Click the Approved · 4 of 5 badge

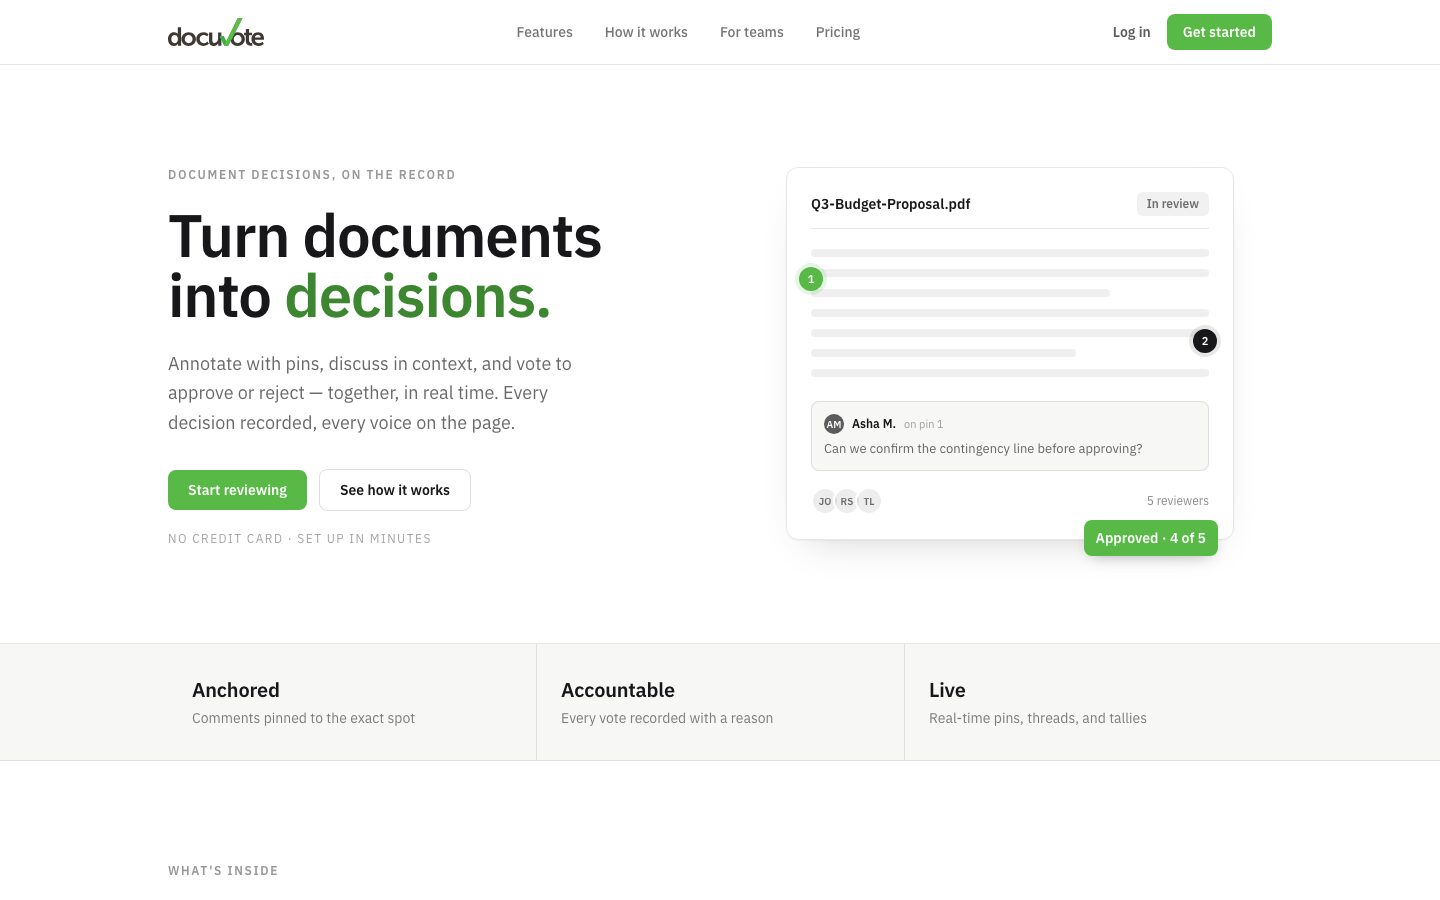(x=1151, y=538)
